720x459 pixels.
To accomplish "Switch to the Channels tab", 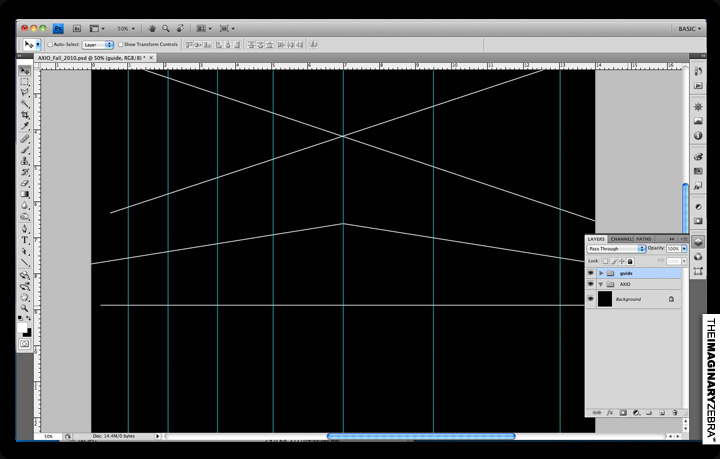I will [621, 239].
